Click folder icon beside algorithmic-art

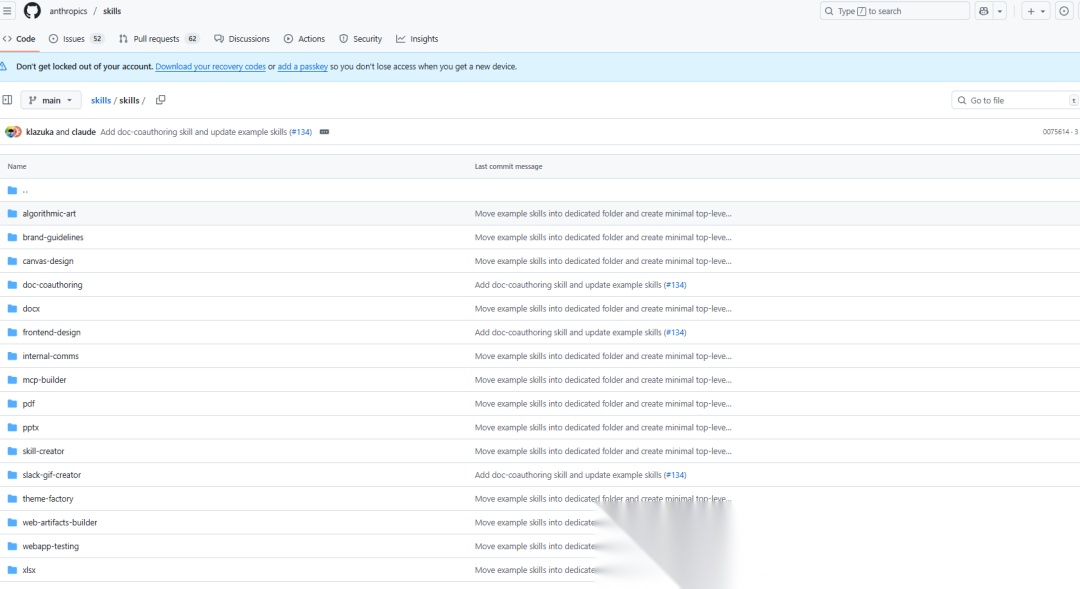point(12,214)
